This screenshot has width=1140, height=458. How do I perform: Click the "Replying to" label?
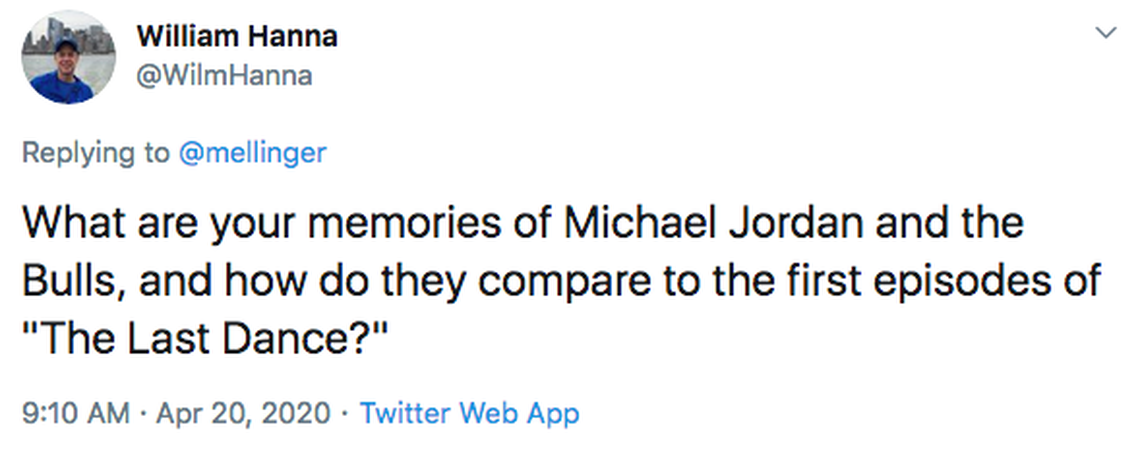(95, 152)
